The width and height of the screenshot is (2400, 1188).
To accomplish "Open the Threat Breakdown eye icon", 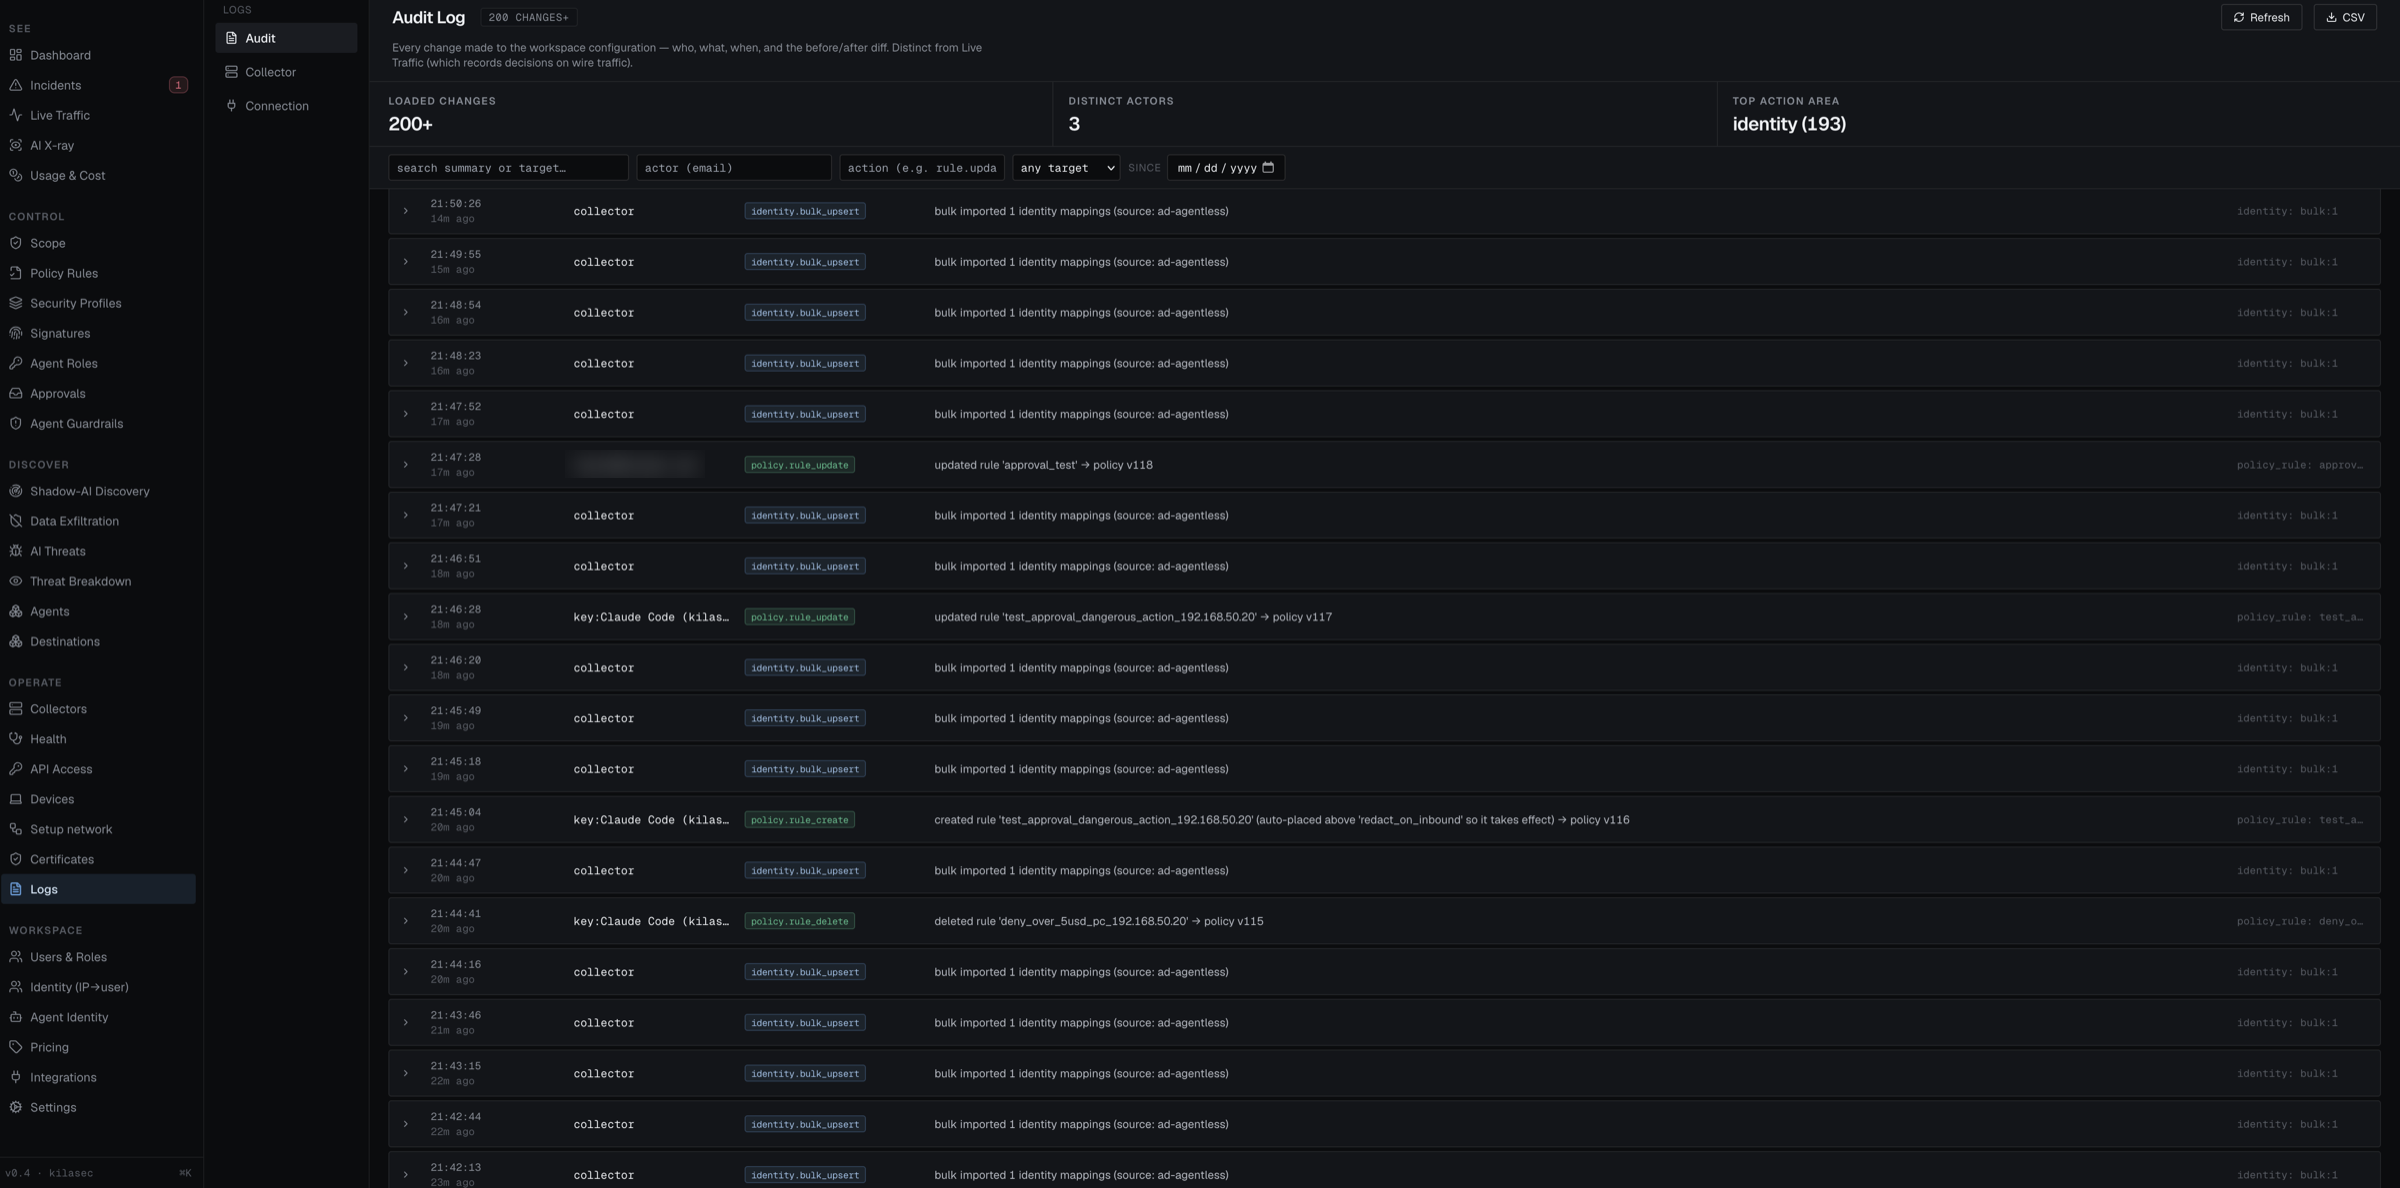I will 16,581.
